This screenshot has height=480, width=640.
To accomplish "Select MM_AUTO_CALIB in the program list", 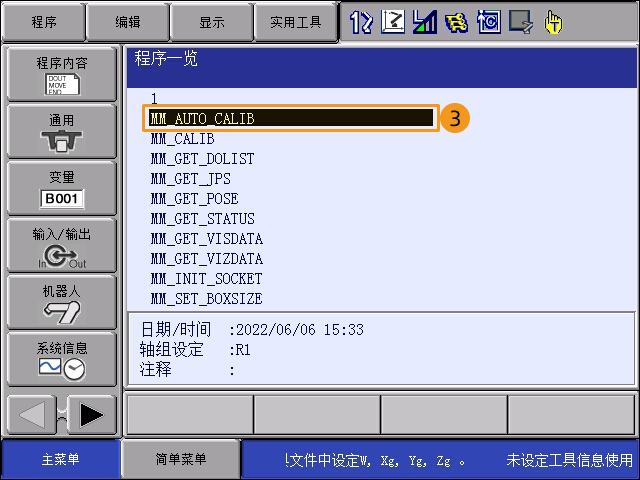I will point(291,118).
